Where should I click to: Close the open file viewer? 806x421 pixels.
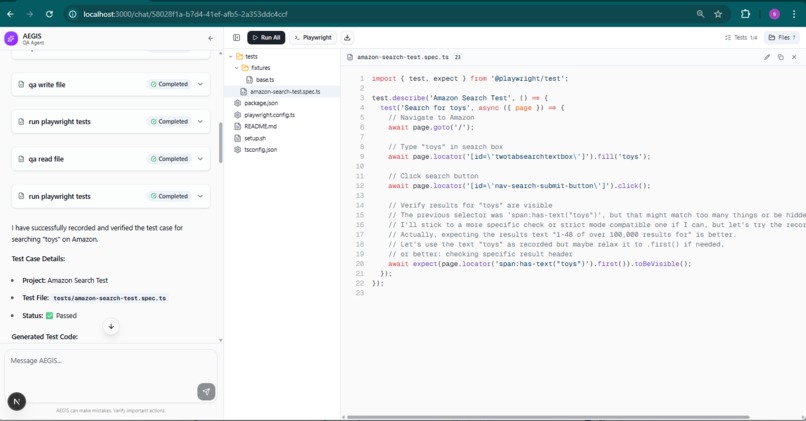click(x=794, y=57)
